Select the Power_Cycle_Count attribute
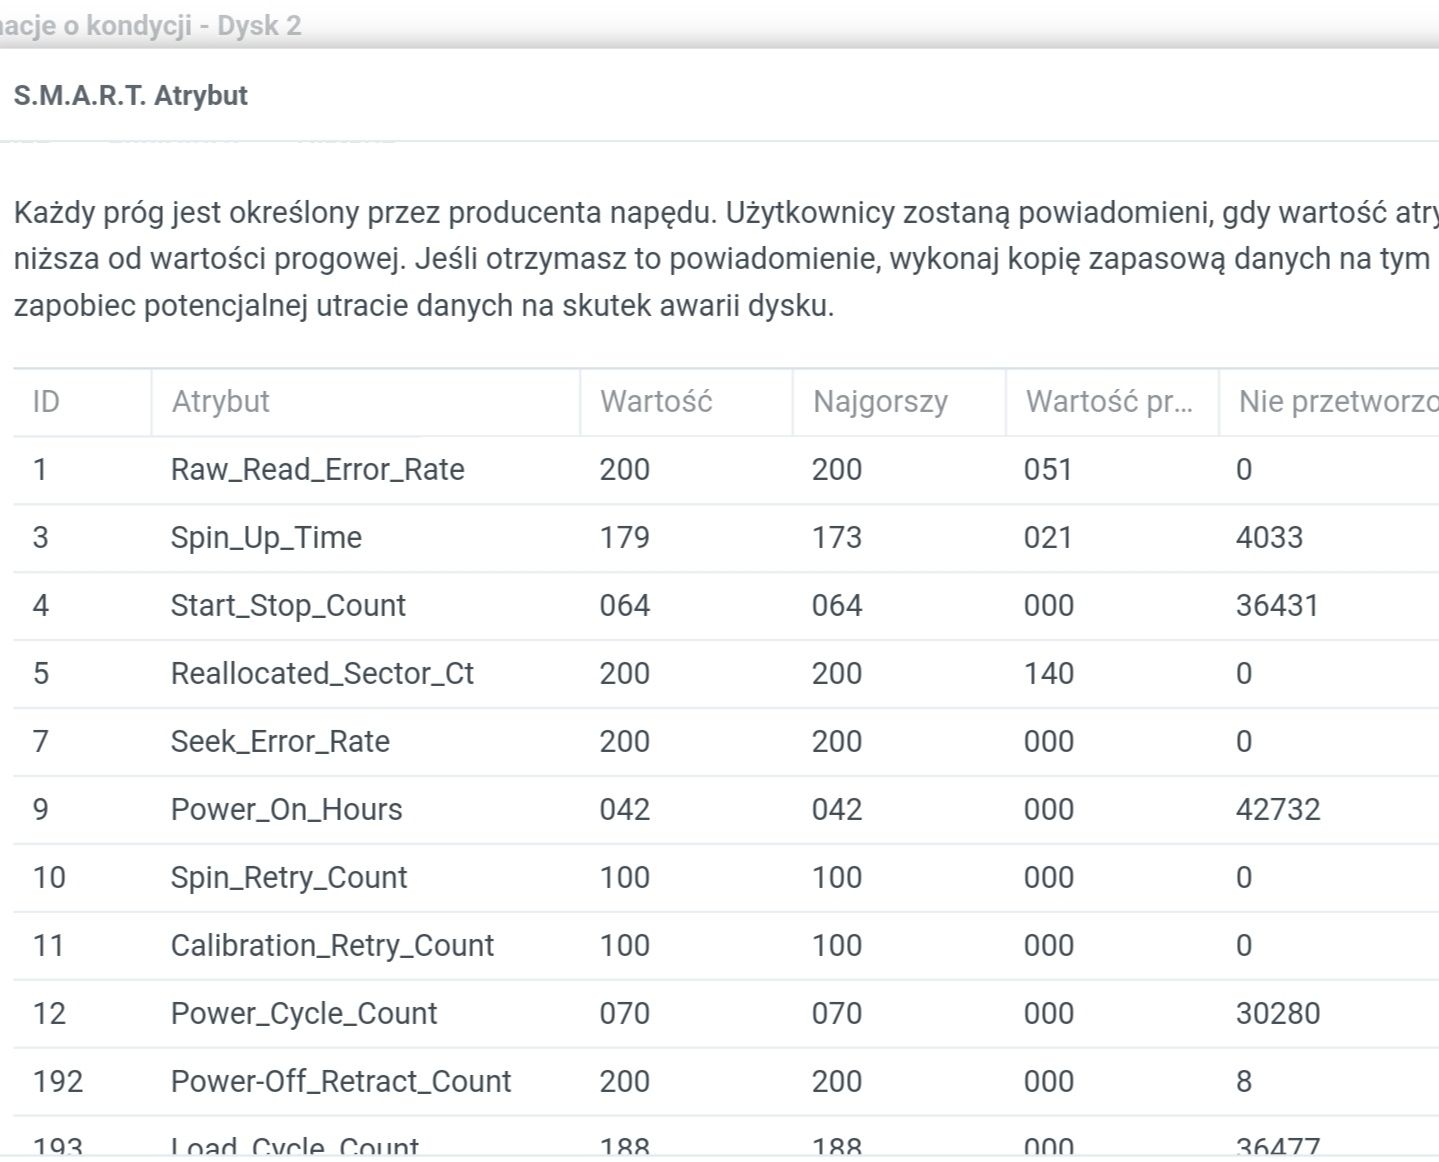Viewport: 1439px width, 1162px height. 304,1014
